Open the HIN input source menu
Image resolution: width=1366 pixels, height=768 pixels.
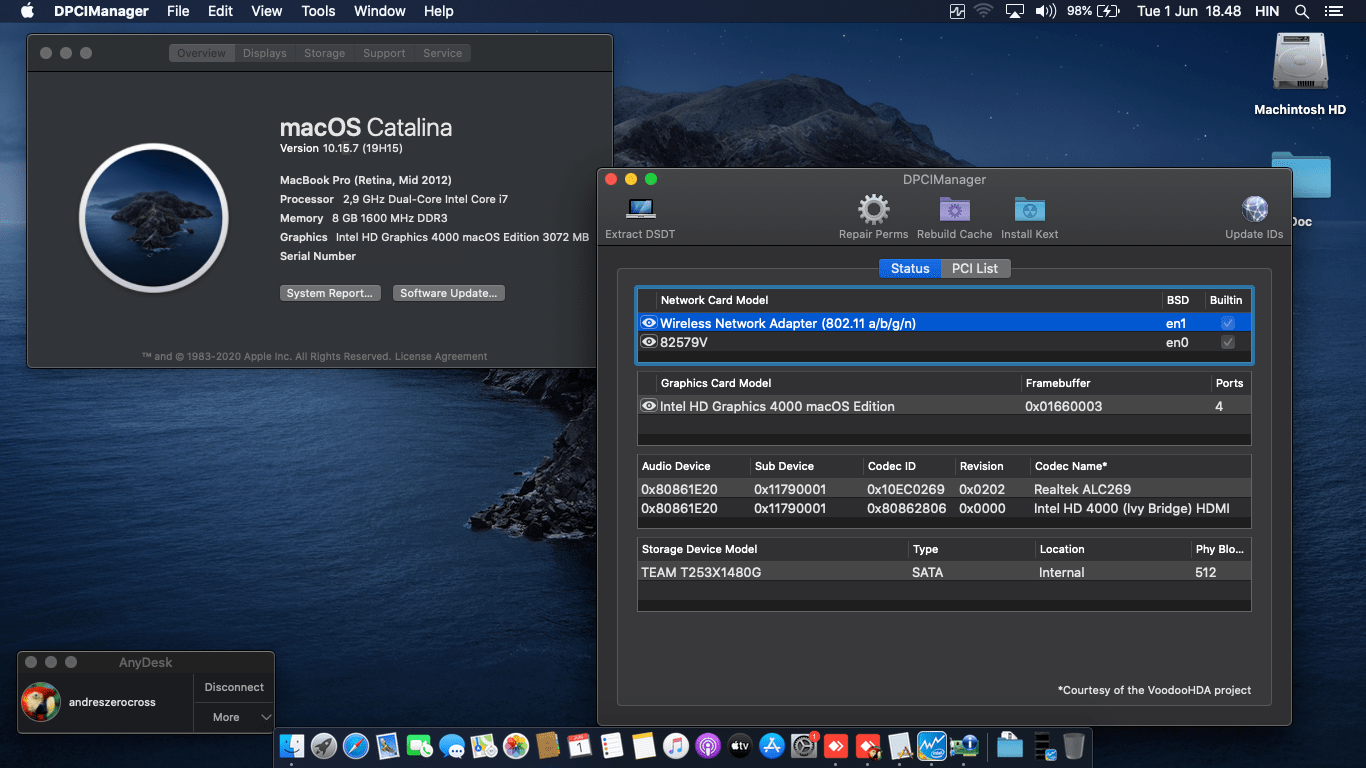tap(1267, 11)
